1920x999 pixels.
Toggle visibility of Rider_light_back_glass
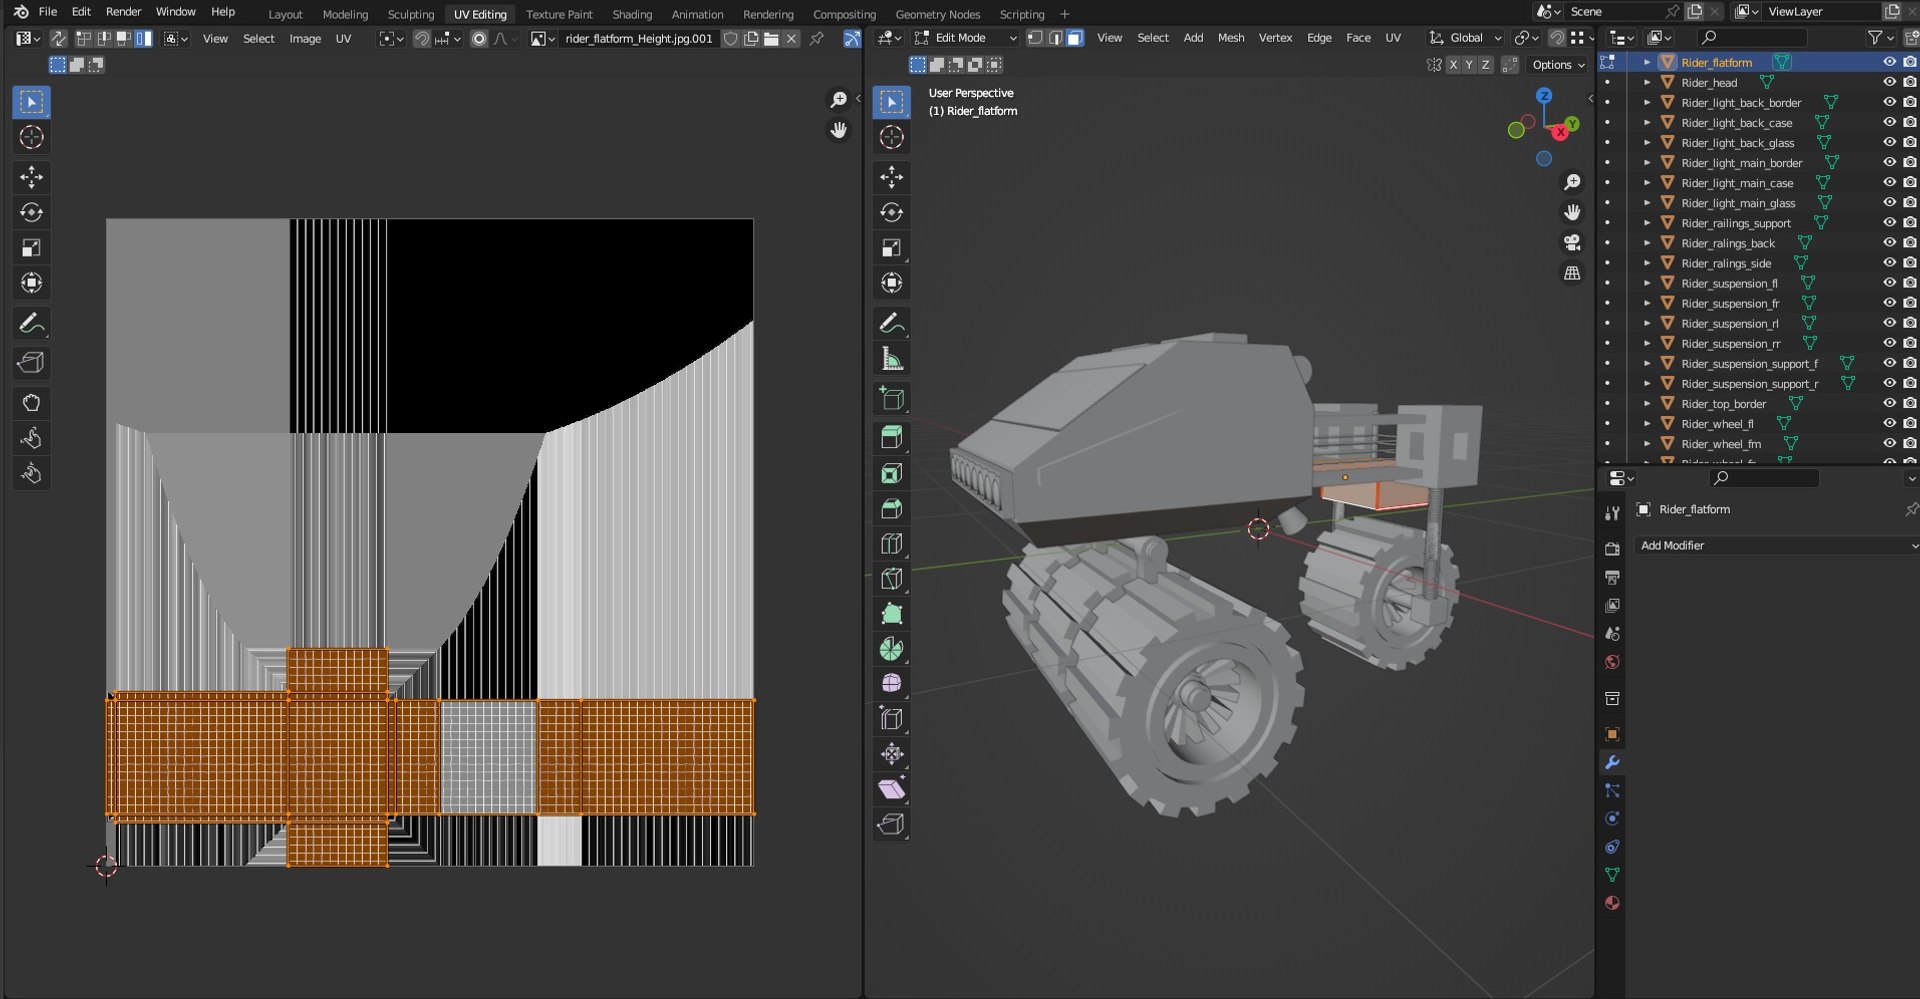[1889, 142]
